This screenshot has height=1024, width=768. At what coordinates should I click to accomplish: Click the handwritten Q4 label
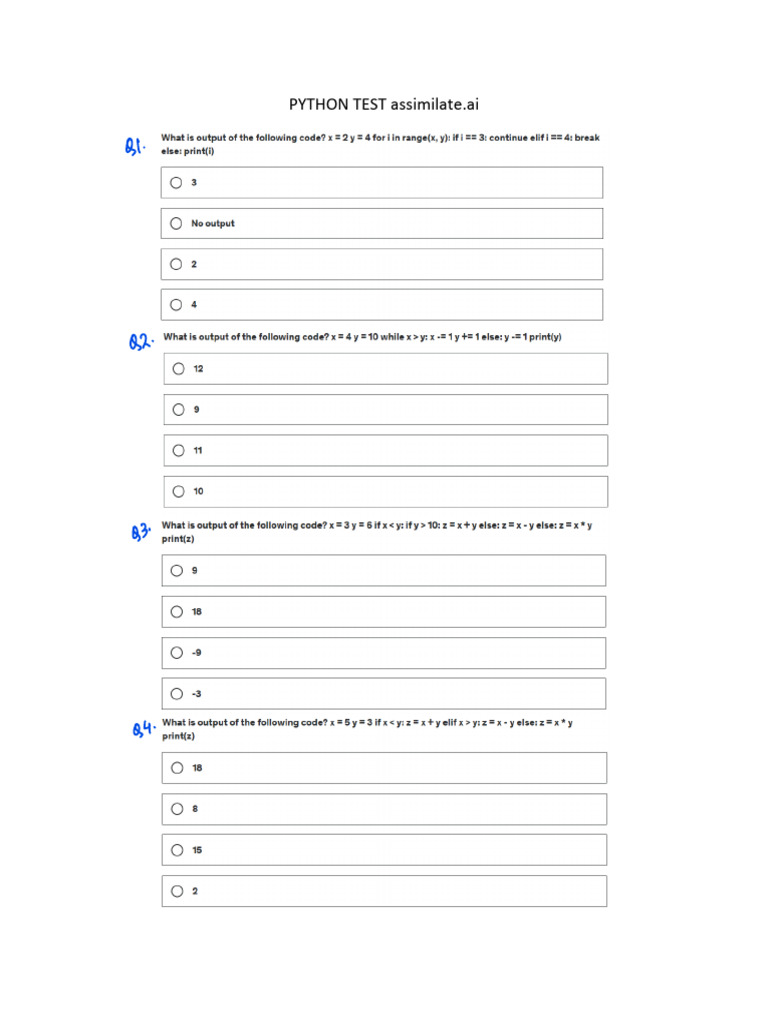(x=143, y=729)
